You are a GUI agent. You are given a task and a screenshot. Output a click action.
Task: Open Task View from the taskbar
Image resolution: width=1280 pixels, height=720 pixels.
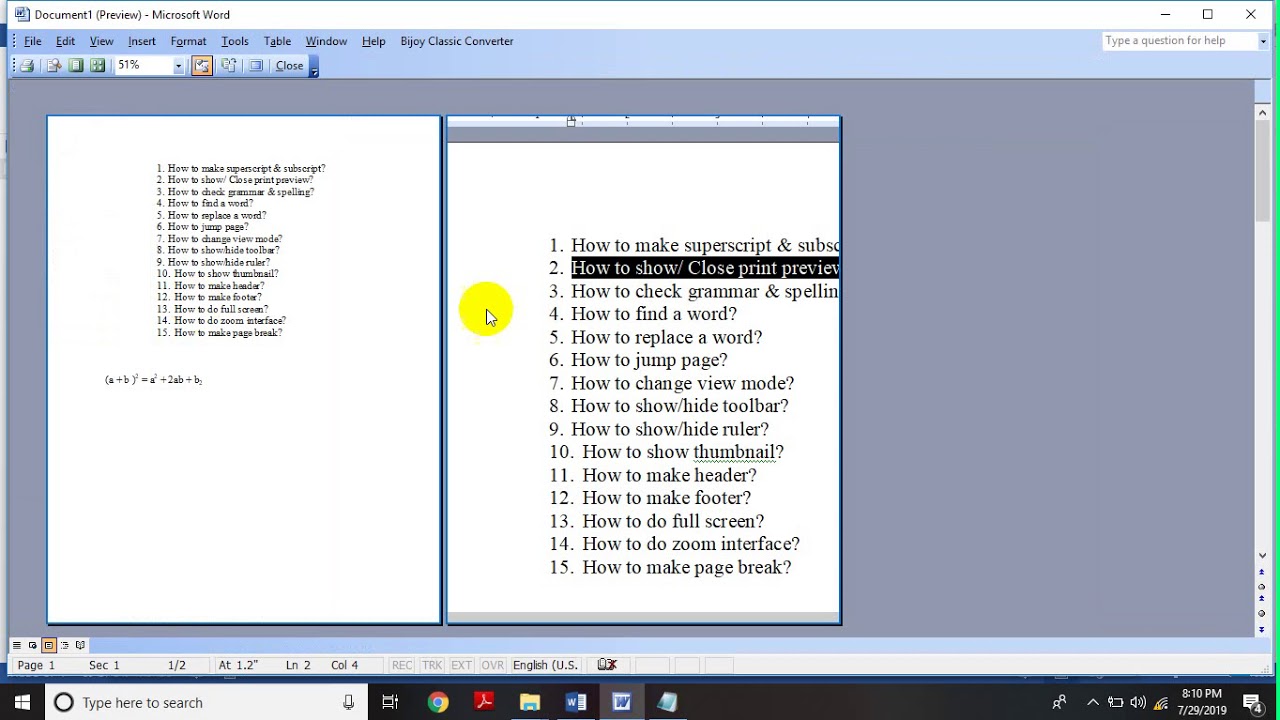click(x=390, y=703)
